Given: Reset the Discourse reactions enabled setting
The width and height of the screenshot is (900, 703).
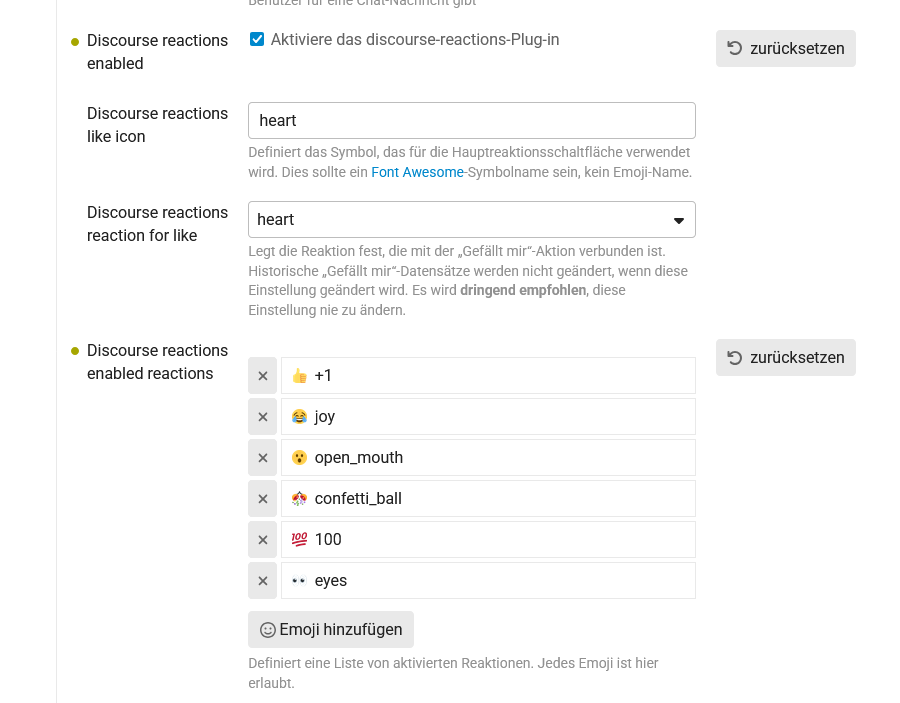Looking at the screenshot, I should (x=785, y=48).
